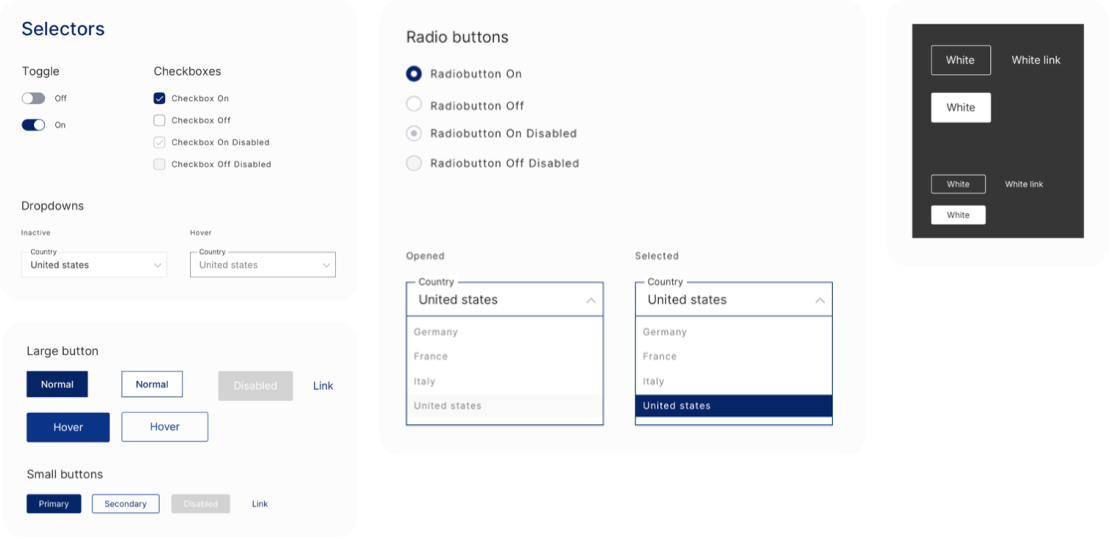Turn off the On toggle switch
Screen dimensions: 1109x537
click(33, 125)
